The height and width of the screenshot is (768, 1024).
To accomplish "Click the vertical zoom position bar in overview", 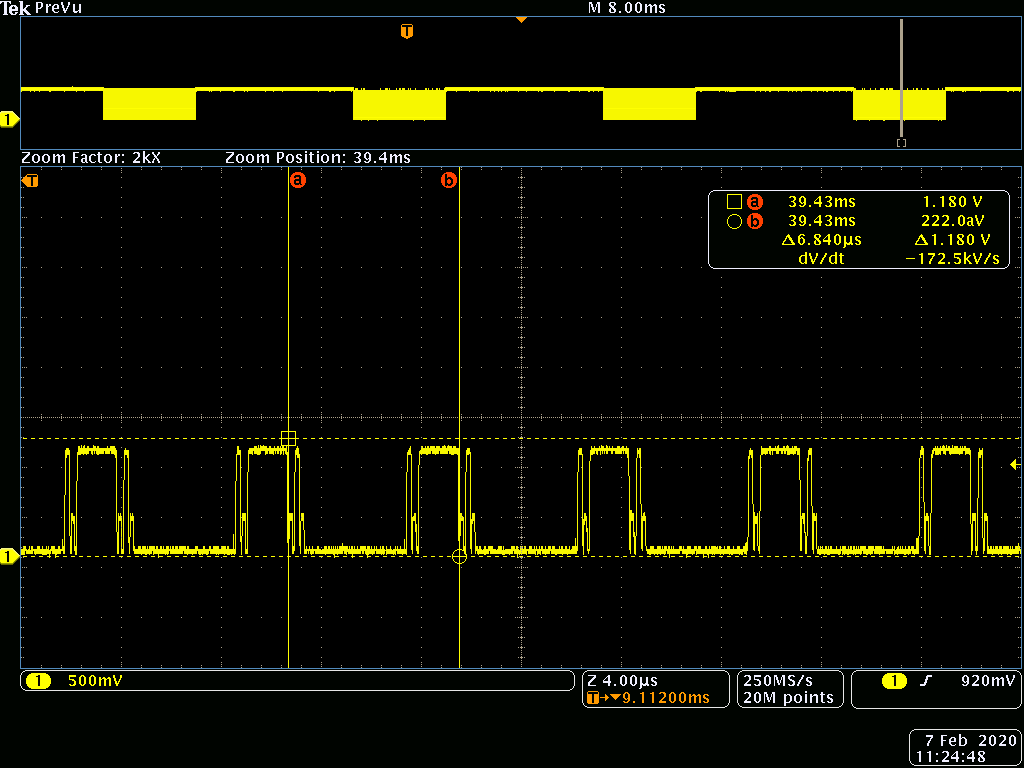I will 901,77.
